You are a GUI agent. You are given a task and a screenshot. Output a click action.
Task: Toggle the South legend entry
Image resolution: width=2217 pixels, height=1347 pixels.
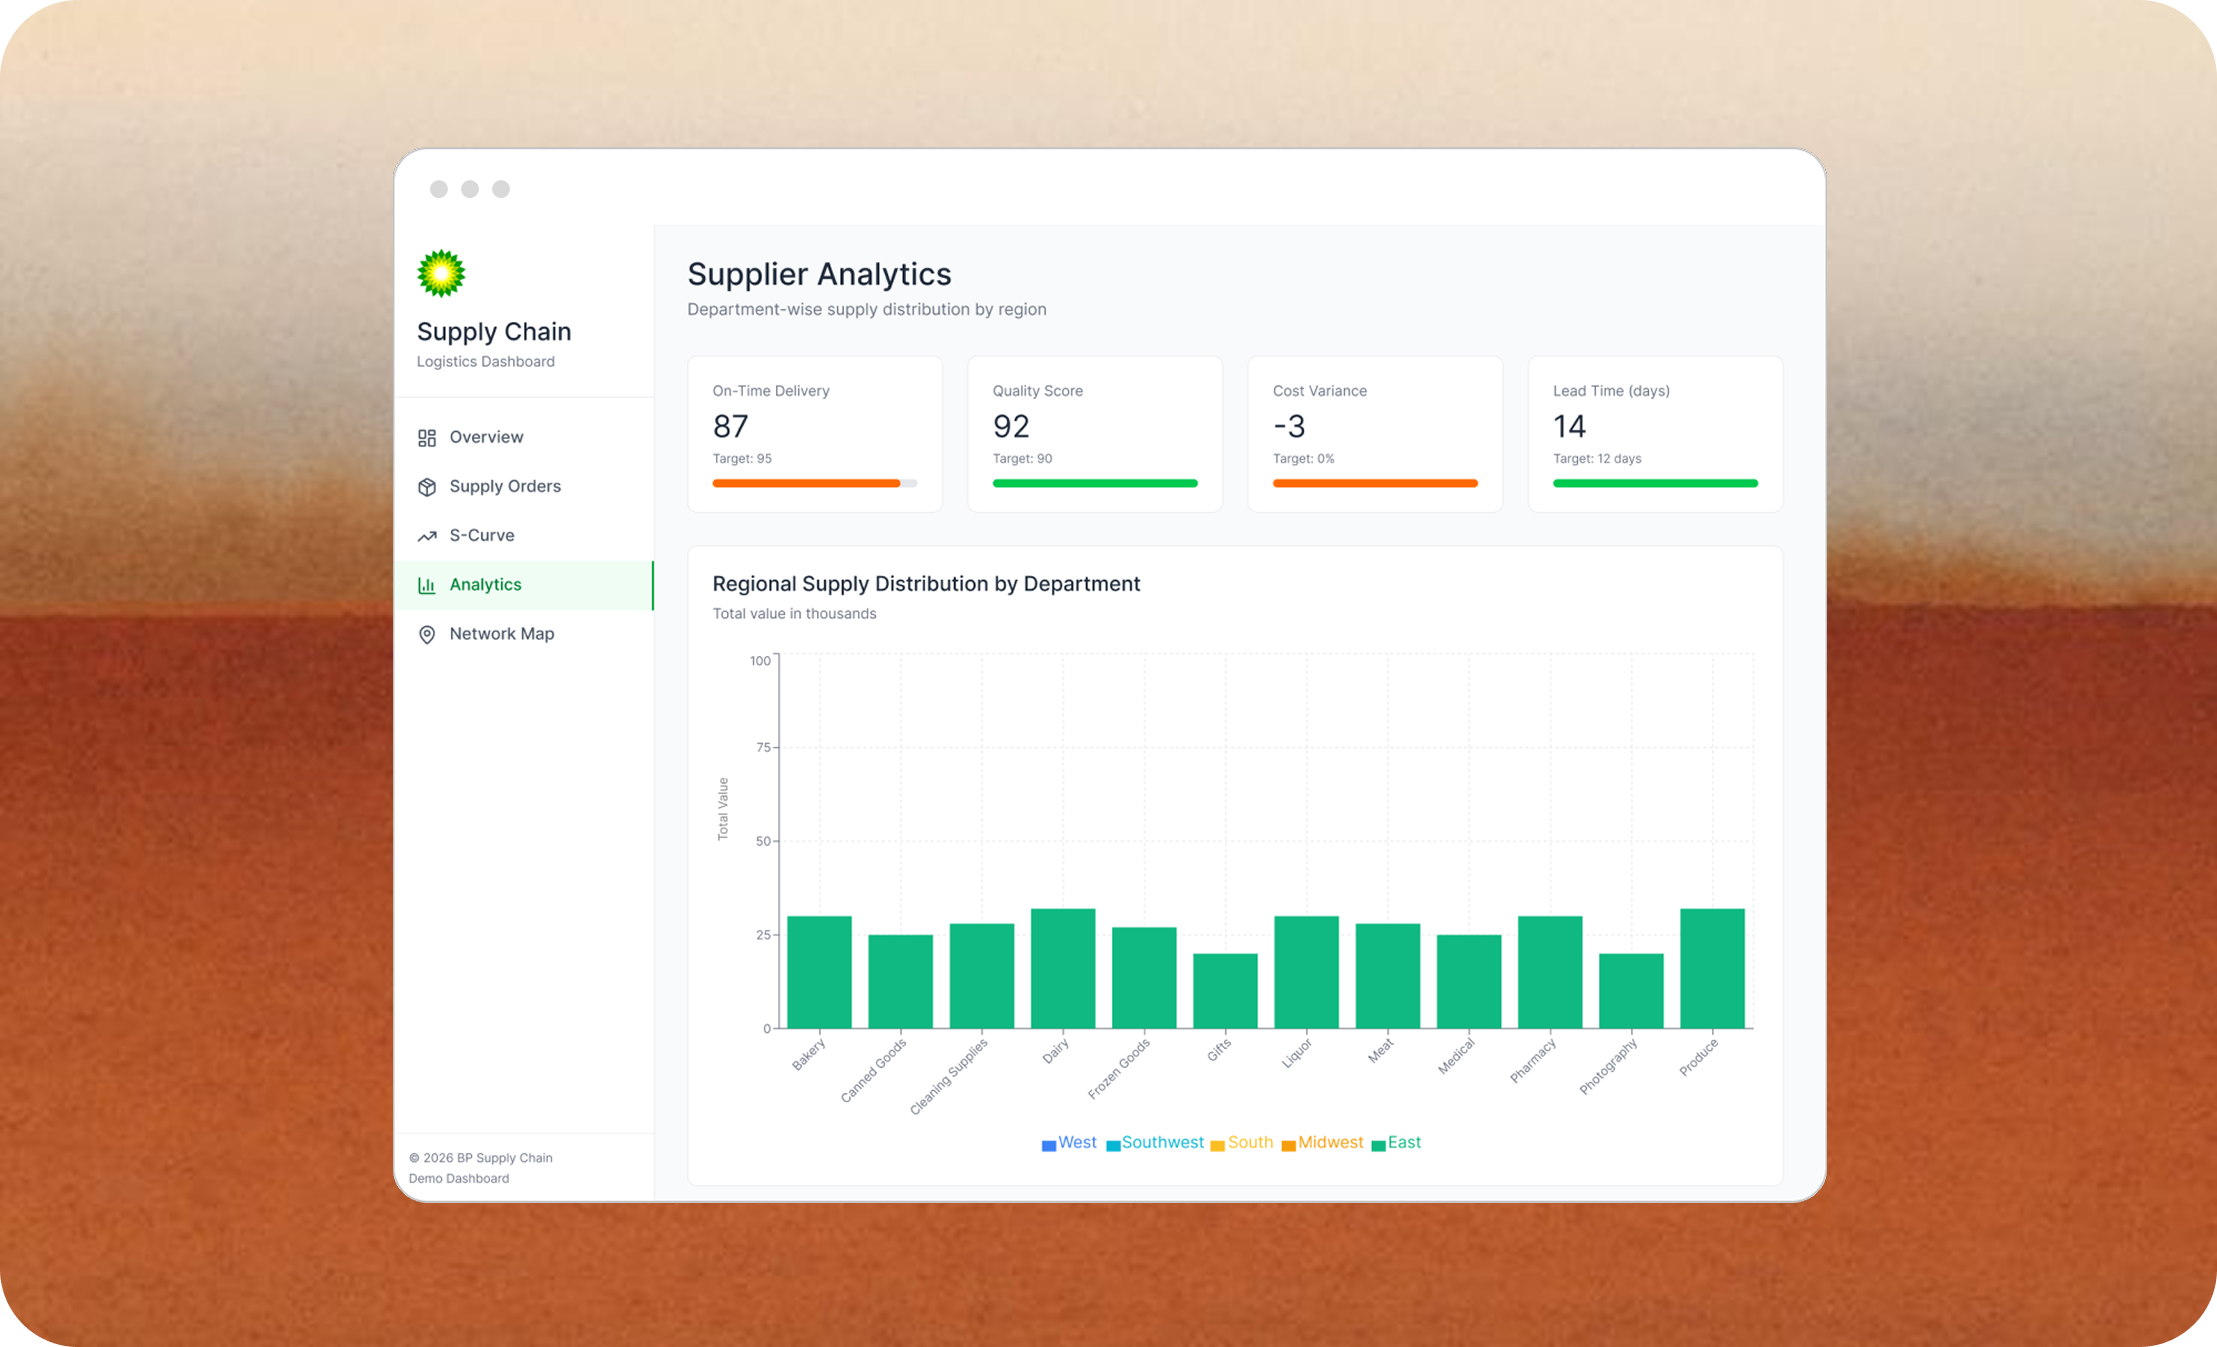click(1241, 1143)
